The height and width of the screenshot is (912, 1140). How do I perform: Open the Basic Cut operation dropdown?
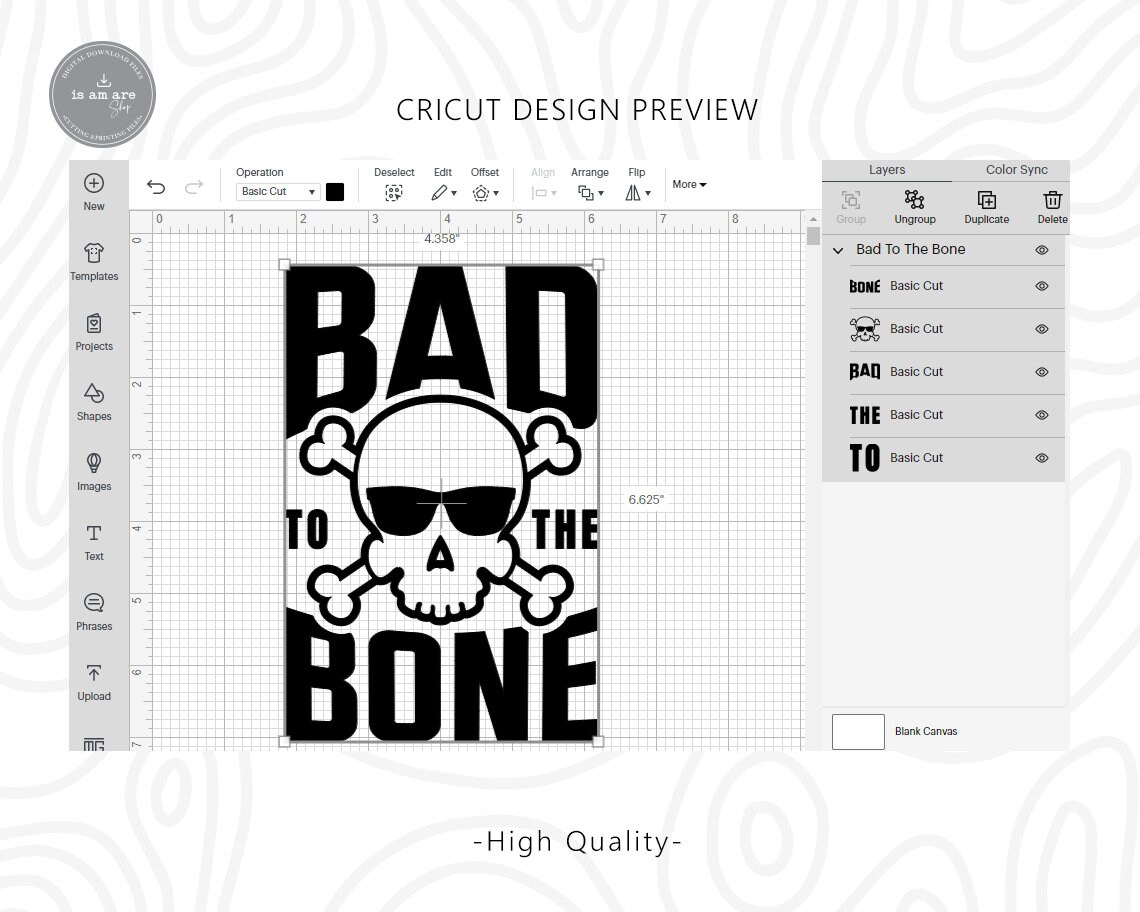(276, 191)
